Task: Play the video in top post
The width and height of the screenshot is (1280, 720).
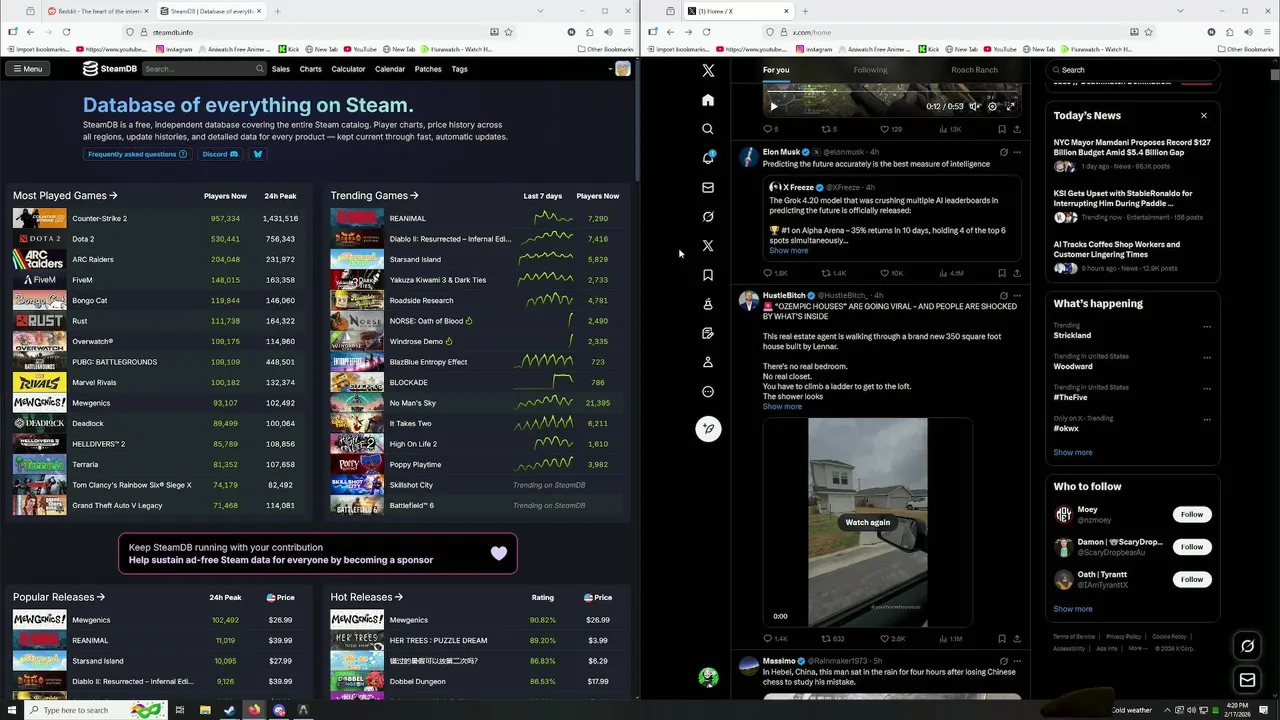Action: coord(773,106)
